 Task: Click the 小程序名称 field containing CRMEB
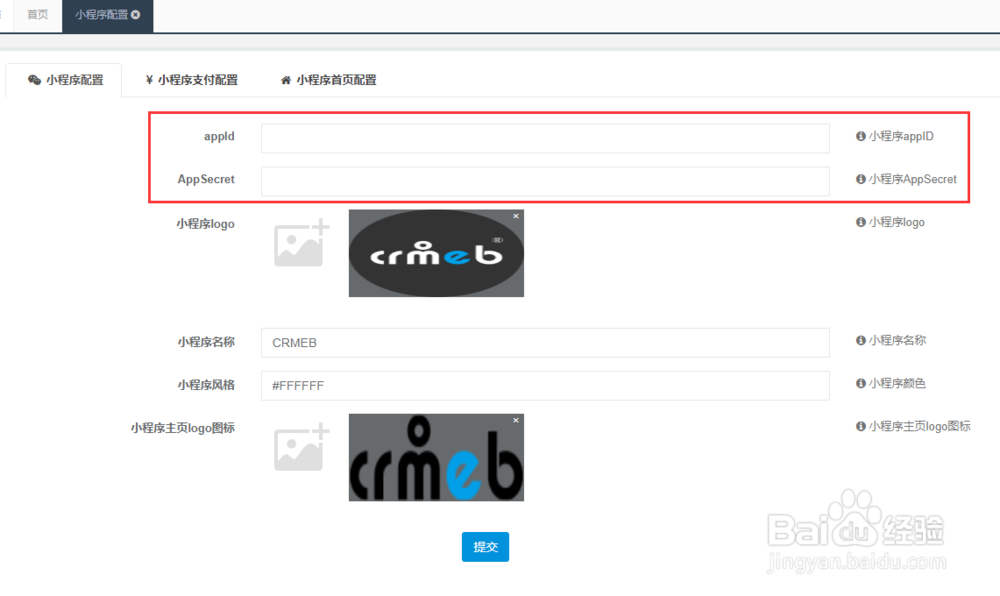click(x=545, y=343)
